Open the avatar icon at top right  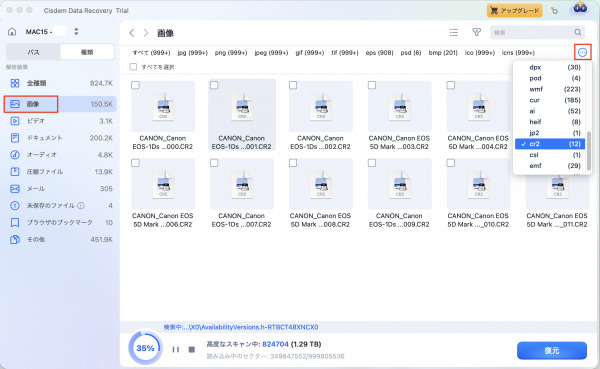(x=580, y=9)
